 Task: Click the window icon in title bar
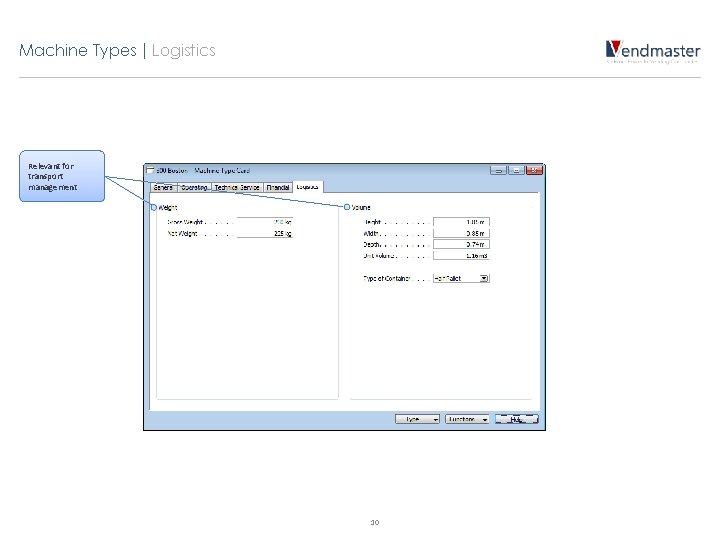pyautogui.click(x=150, y=170)
